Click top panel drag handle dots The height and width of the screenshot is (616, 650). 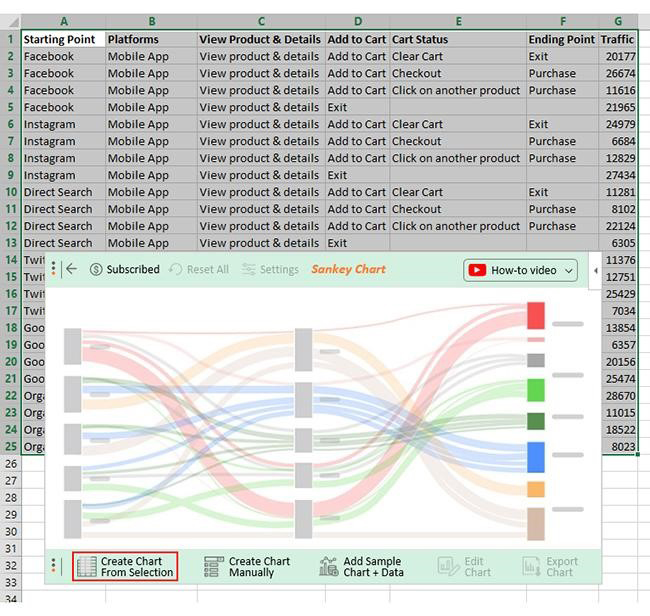point(53,269)
